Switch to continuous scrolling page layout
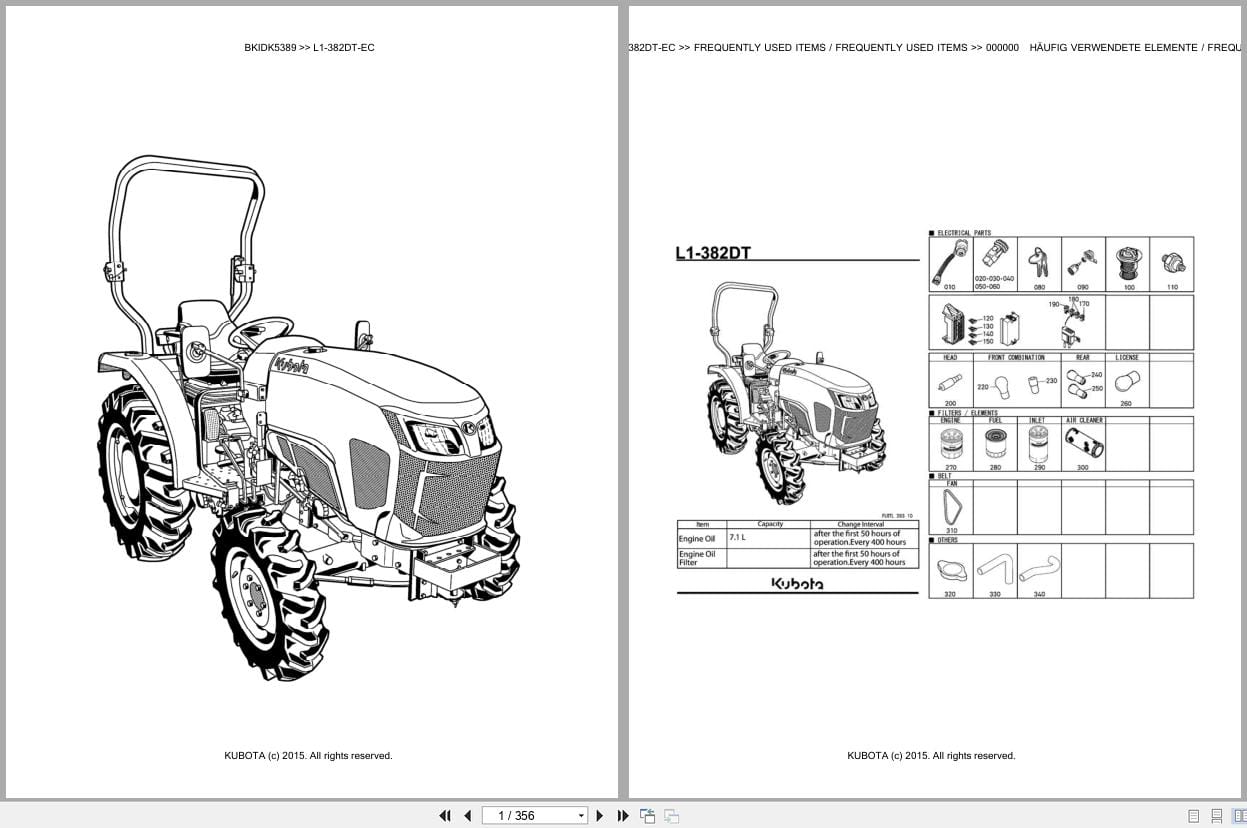This screenshot has height=828, width=1247. click(x=1217, y=816)
